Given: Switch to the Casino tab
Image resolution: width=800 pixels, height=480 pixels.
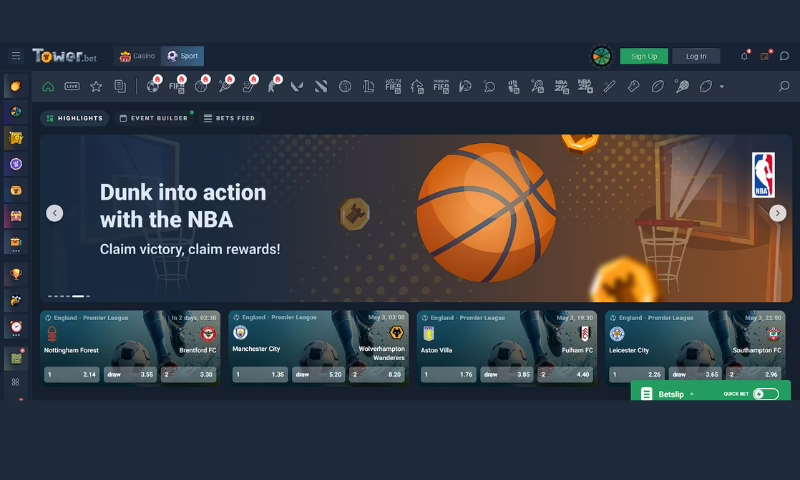Looking at the screenshot, I should (x=137, y=56).
